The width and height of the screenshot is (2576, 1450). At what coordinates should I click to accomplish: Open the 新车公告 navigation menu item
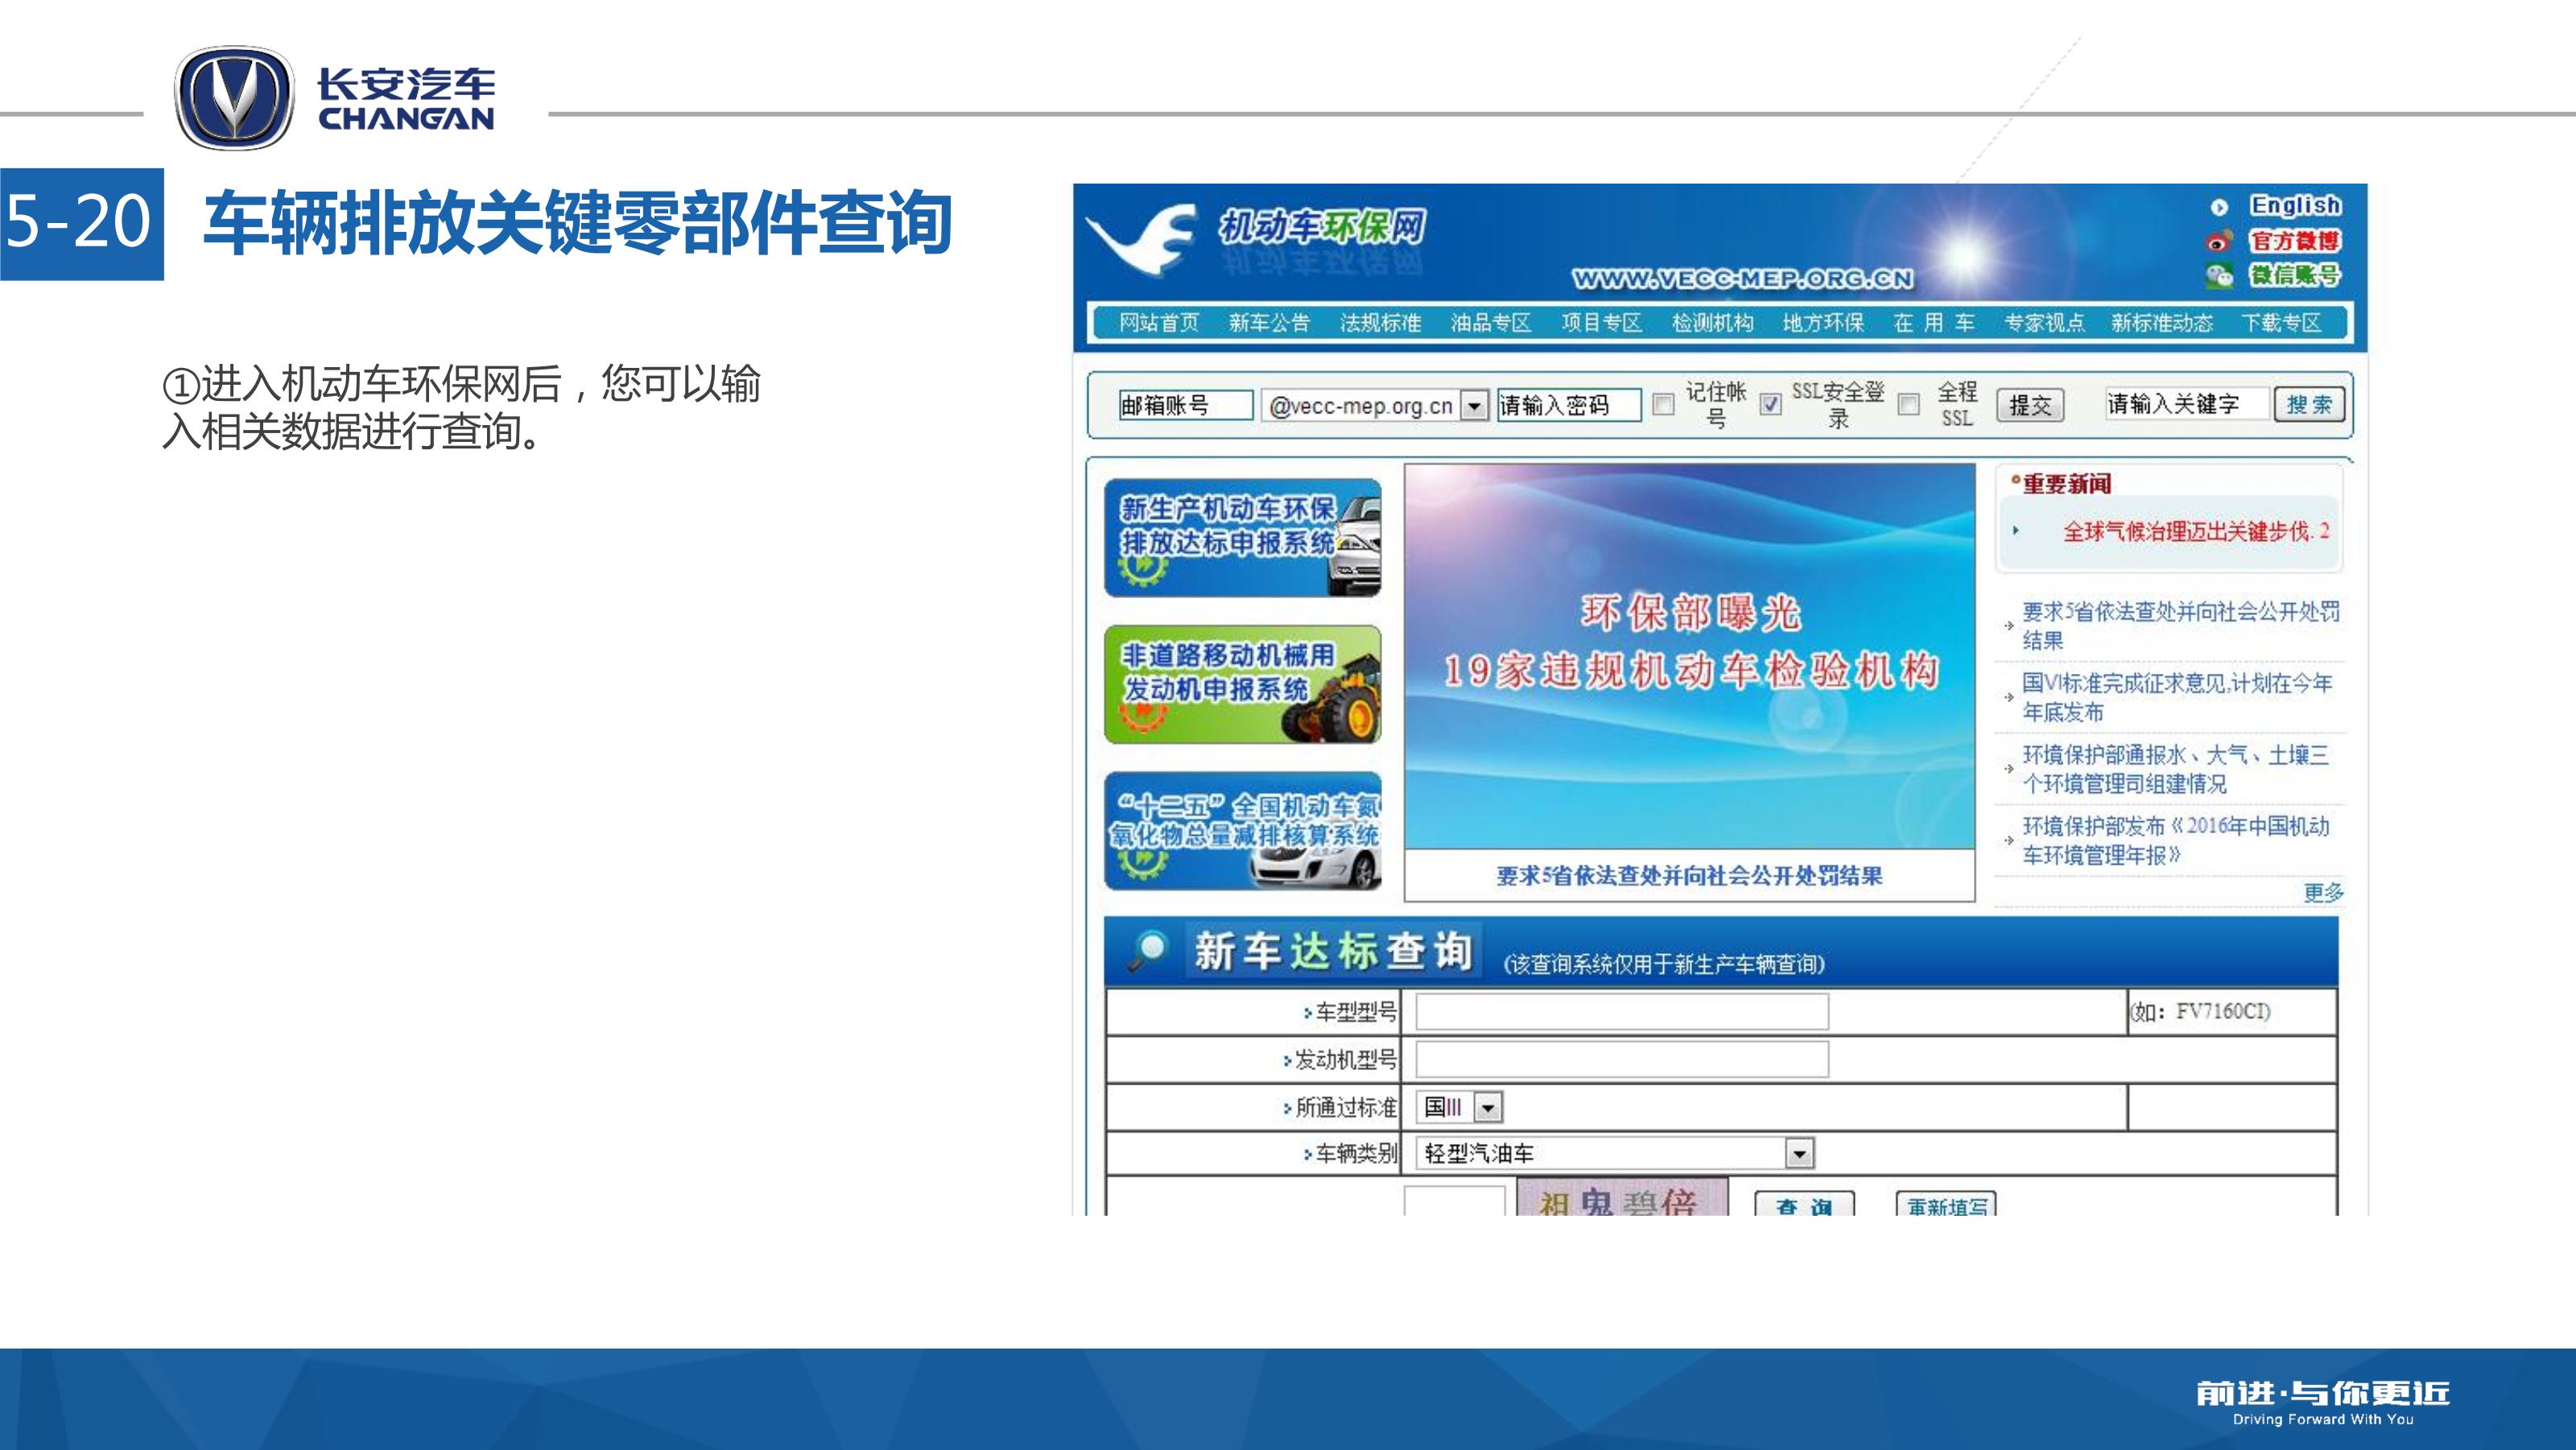coord(1268,323)
